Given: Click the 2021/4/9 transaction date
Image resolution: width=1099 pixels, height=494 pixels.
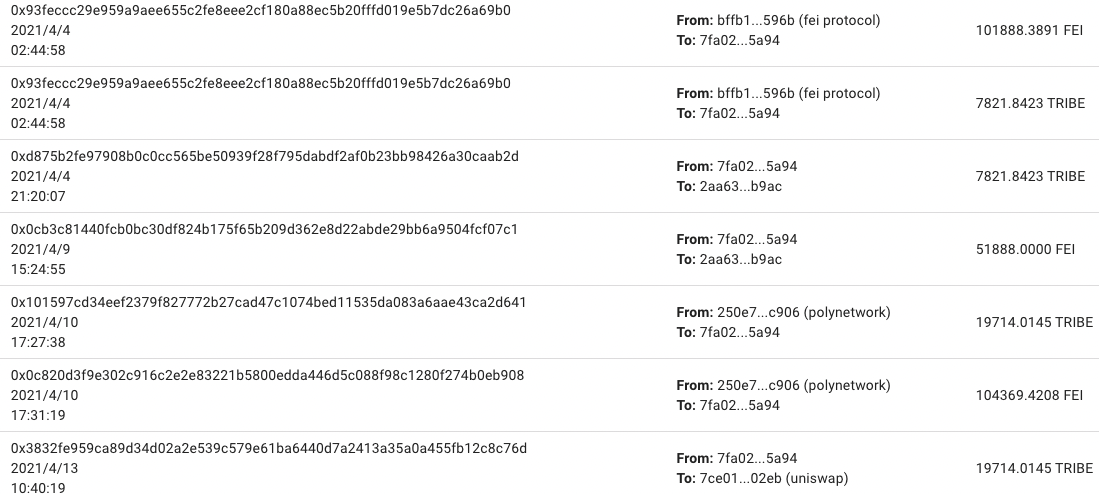Looking at the screenshot, I should click(x=36, y=249).
